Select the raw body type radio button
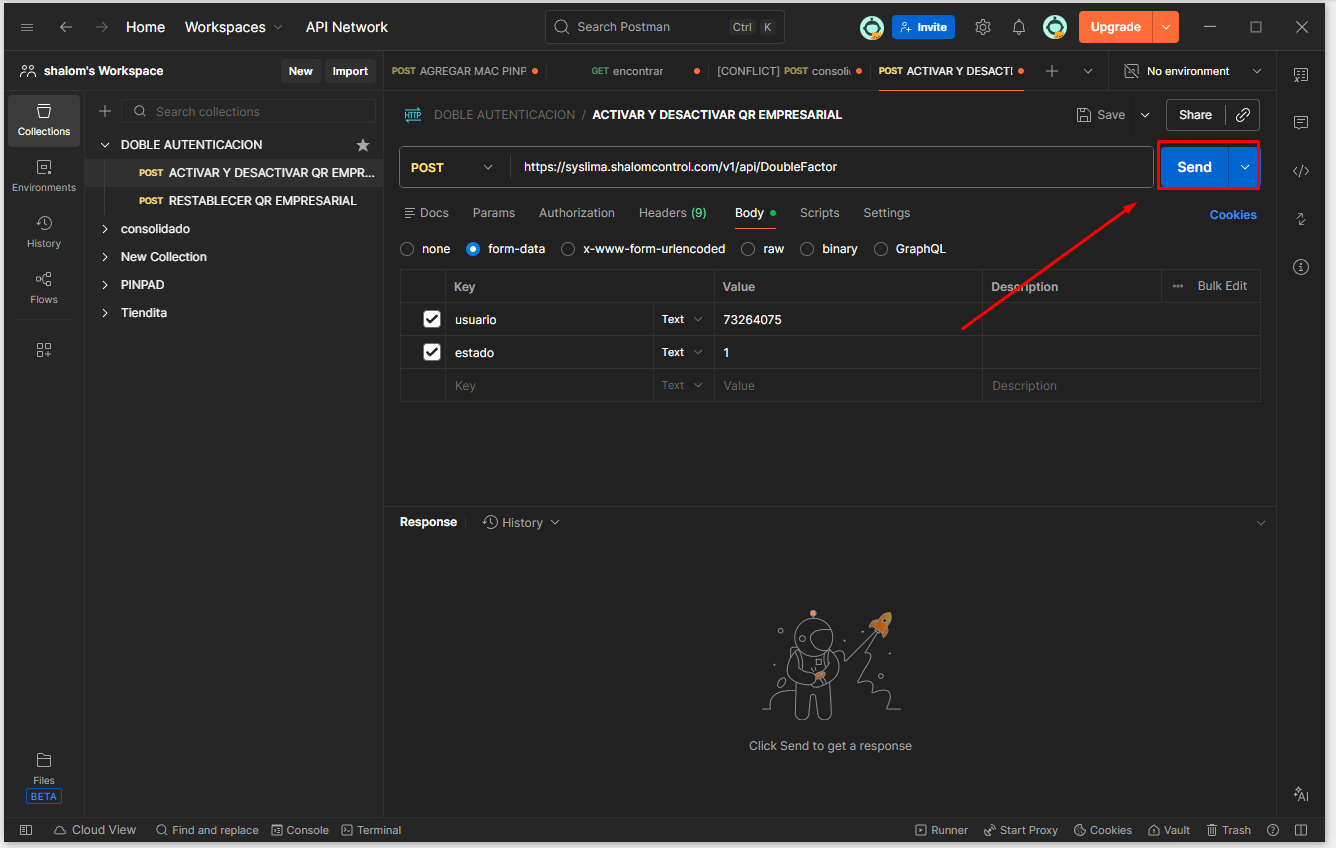Screen dimensions: 1336x848 tap(748, 249)
